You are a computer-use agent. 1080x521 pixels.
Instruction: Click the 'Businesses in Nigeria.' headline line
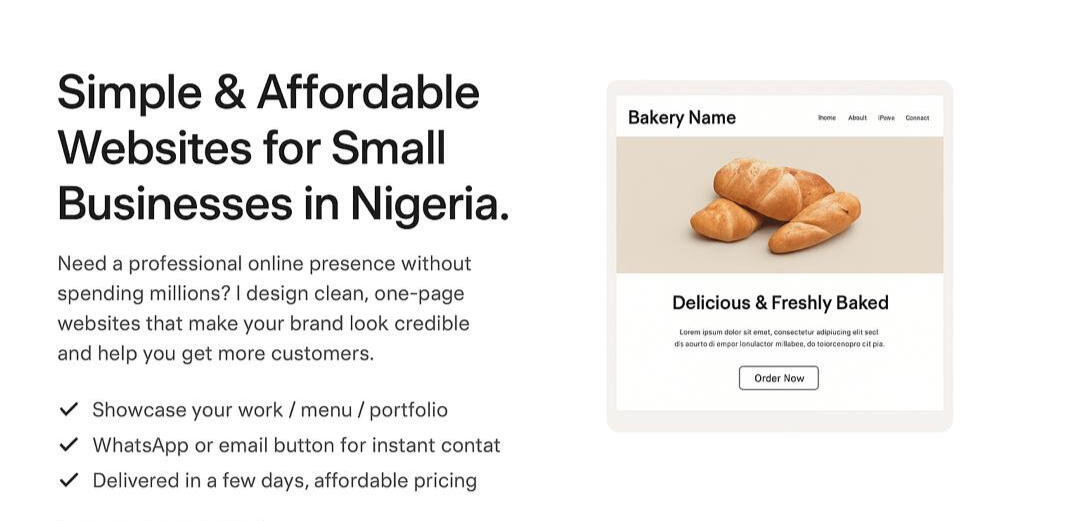coord(283,204)
